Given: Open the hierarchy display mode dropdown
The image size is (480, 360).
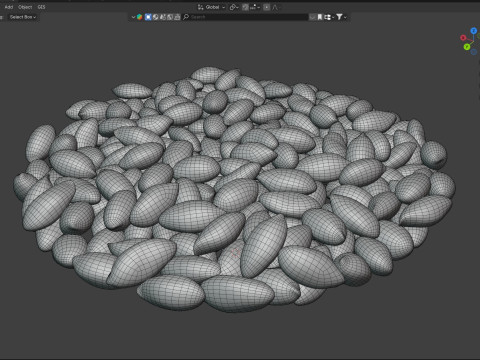Looking at the screenshot, I should [x=329, y=17].
